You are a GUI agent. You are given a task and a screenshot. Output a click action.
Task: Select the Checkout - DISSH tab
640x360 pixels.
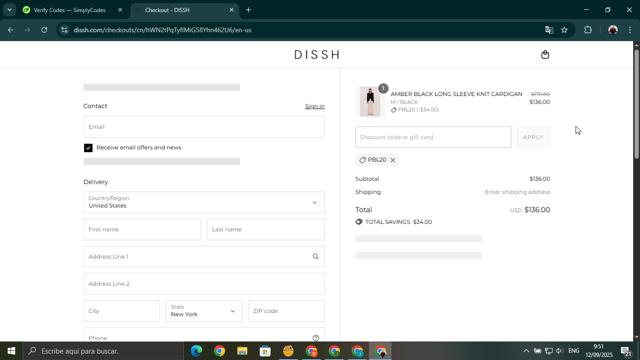point(167,10)
